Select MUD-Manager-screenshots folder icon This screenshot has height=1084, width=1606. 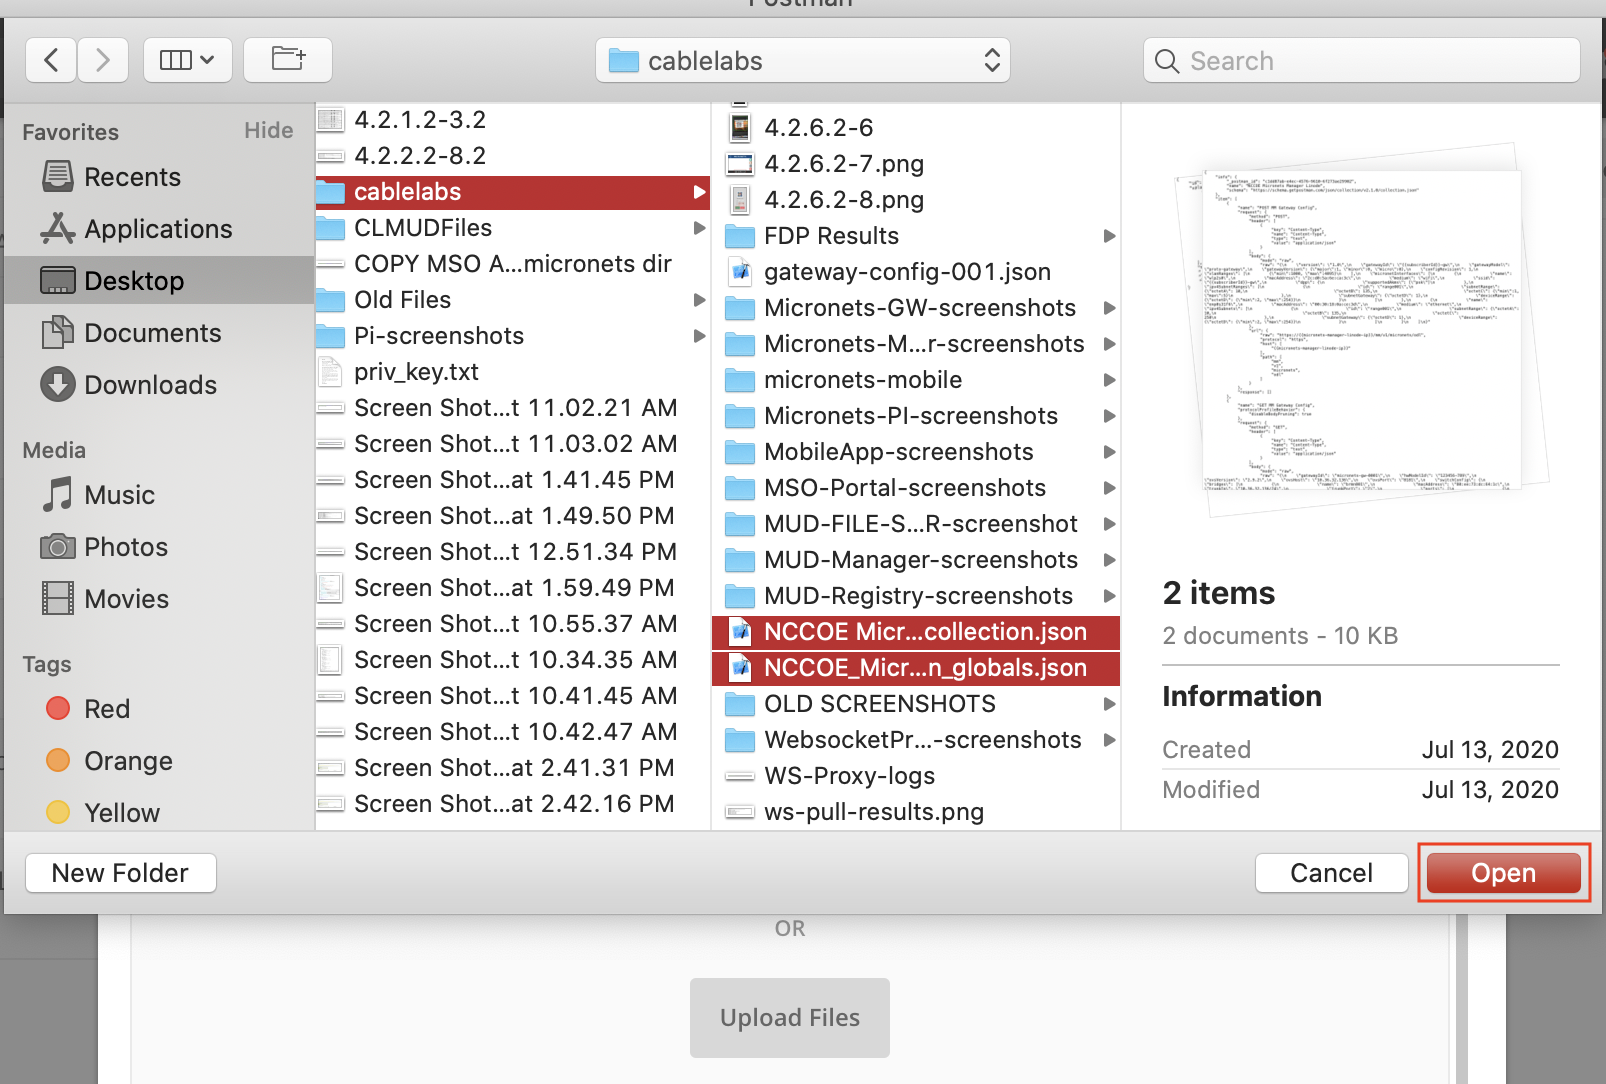pyautogui.click(x=740, y=560)
